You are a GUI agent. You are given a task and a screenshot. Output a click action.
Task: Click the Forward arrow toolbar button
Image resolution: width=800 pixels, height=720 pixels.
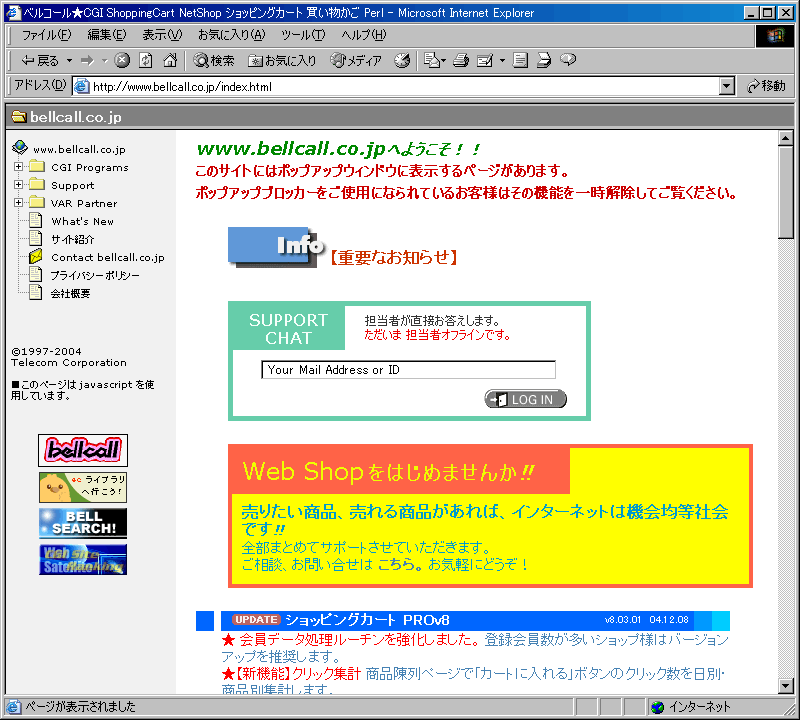click(87, 61)
